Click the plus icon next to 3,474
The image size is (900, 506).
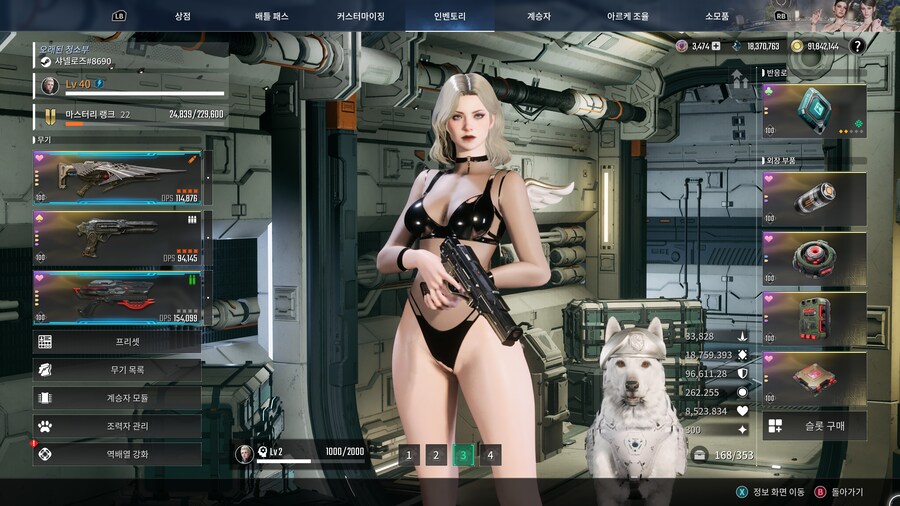pyautogui.click(x=716, y=46)
